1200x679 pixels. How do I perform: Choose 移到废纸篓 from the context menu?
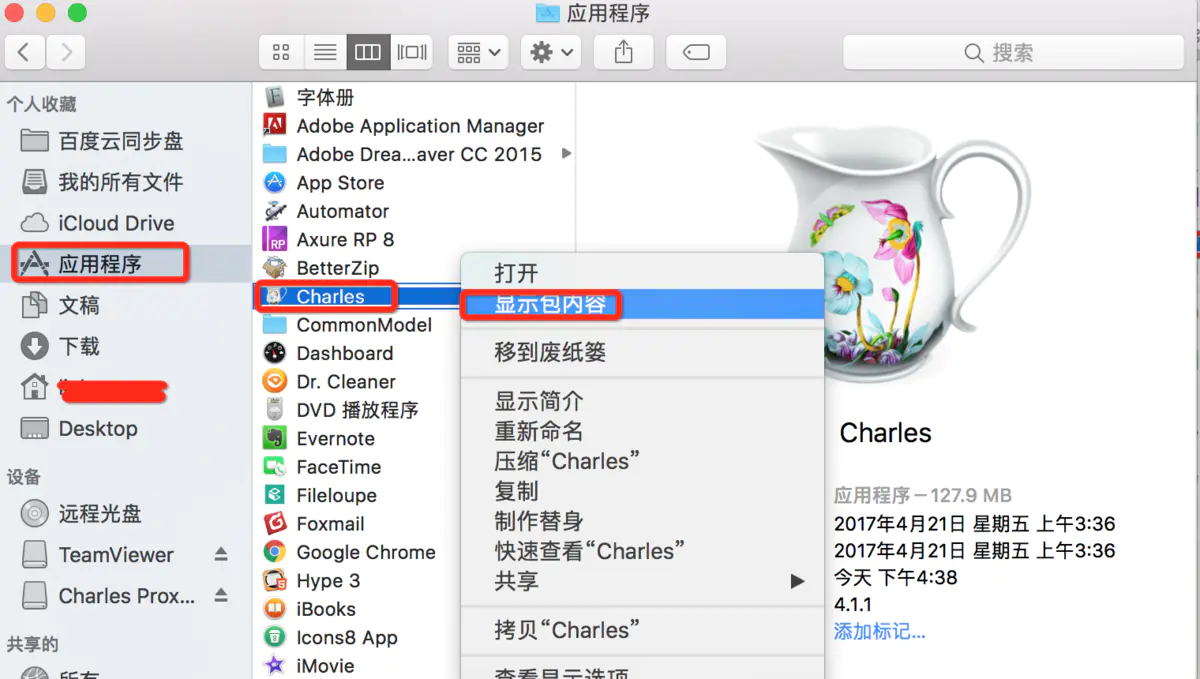pyautogui.click(x=642, y=352)
